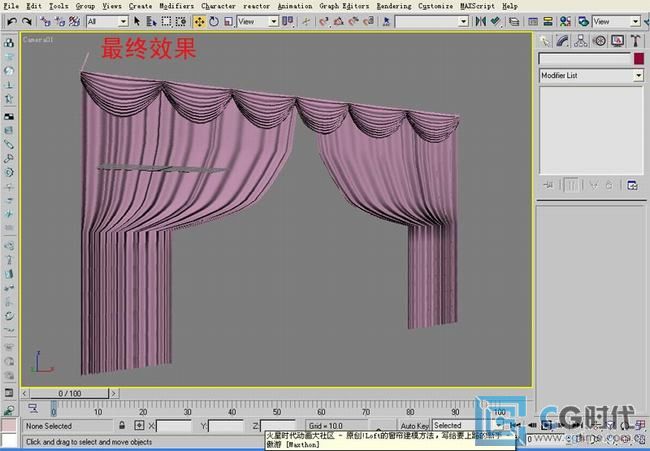Open the named selection sets dropdown
The width and height of the screenshot is (650, 451).
[432, 21]
